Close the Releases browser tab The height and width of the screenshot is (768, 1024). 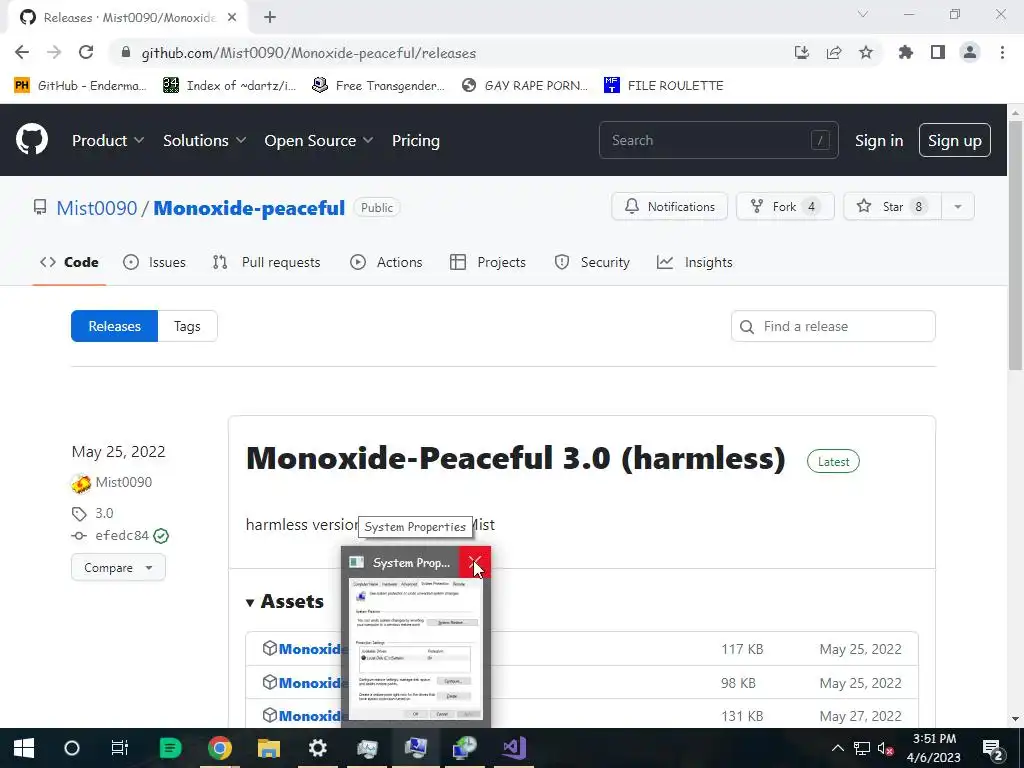pos(232,17)
